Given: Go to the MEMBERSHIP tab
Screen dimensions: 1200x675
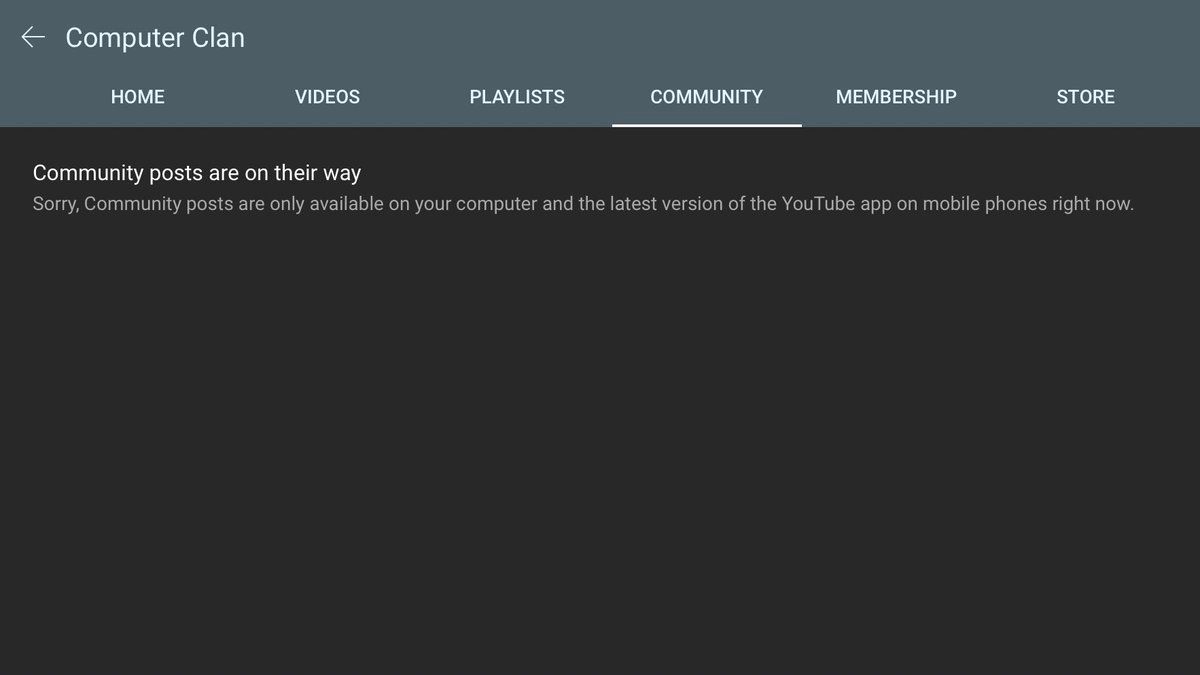Looking at the screenshot, I should coord(896,97).
